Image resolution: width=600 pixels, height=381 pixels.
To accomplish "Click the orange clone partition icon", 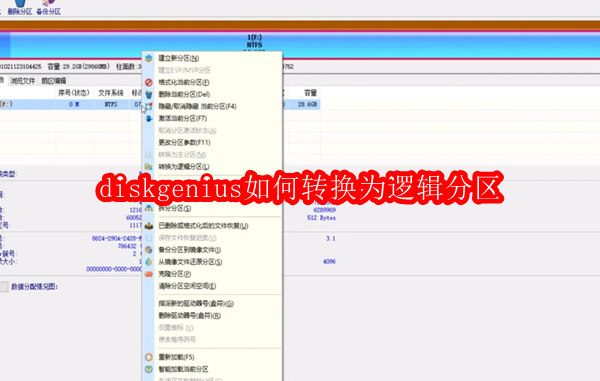I will click(x=149, y=274).
